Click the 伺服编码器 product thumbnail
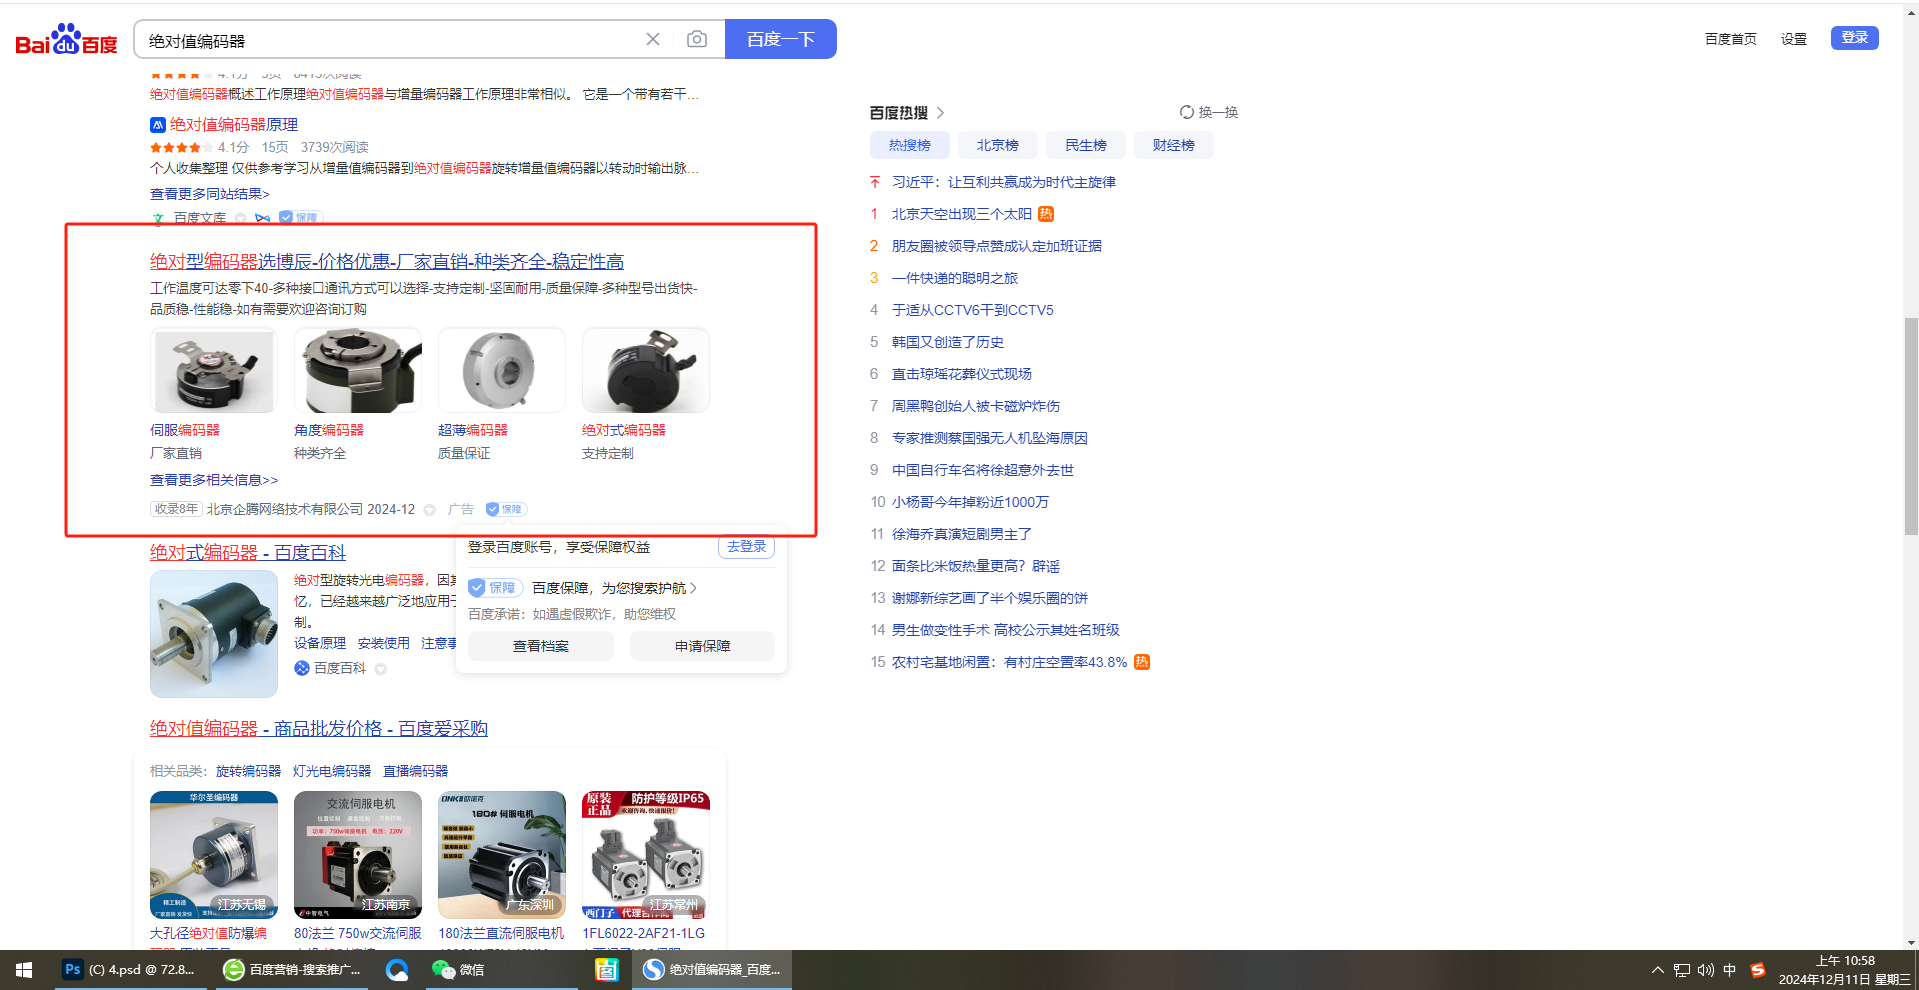 (214, 370)
